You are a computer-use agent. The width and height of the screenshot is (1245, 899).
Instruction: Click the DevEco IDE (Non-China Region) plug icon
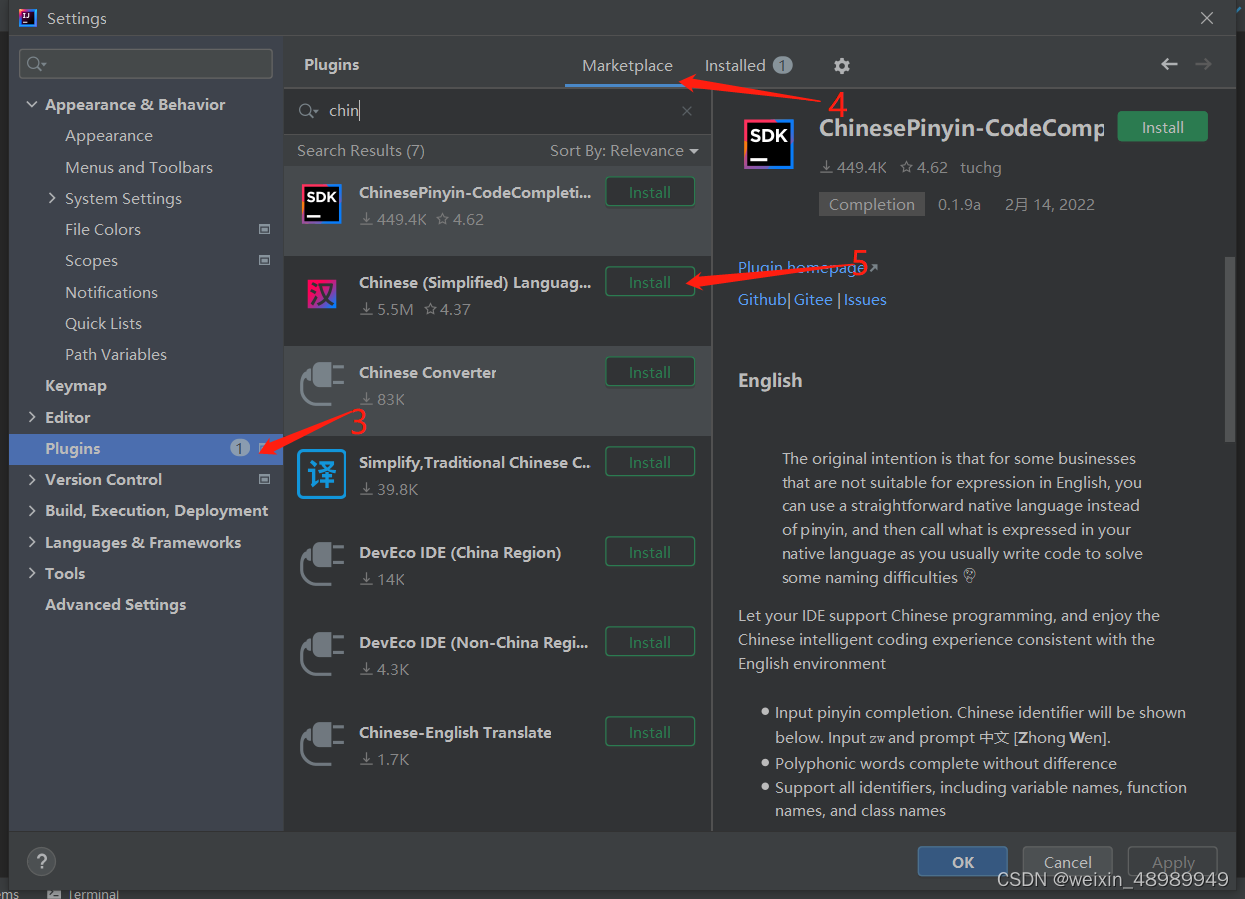tap(322, 655)
